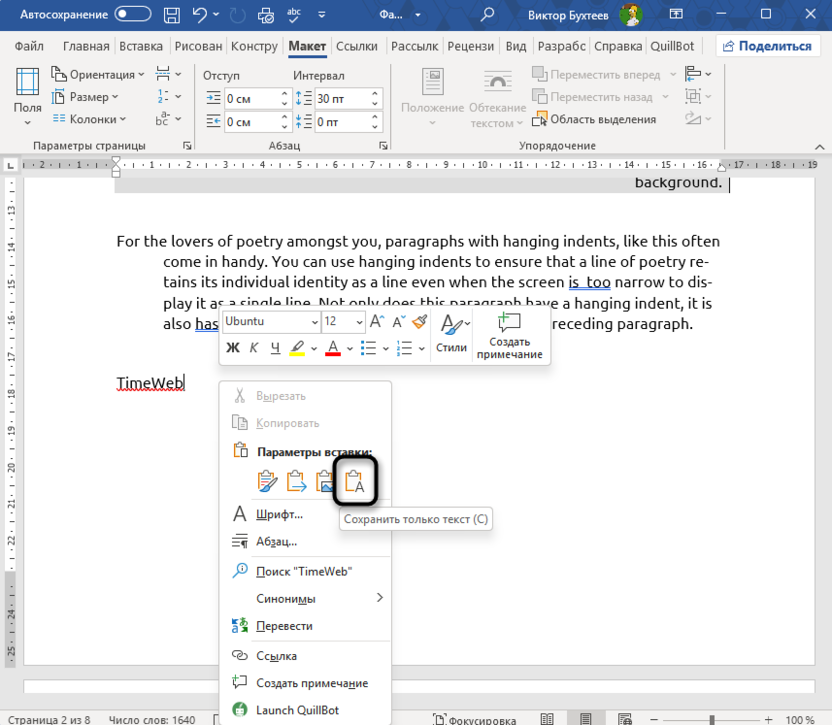832x725 pixels.
Task: Click the Search magnifier in title bar
Action: (x=487, y=16)
